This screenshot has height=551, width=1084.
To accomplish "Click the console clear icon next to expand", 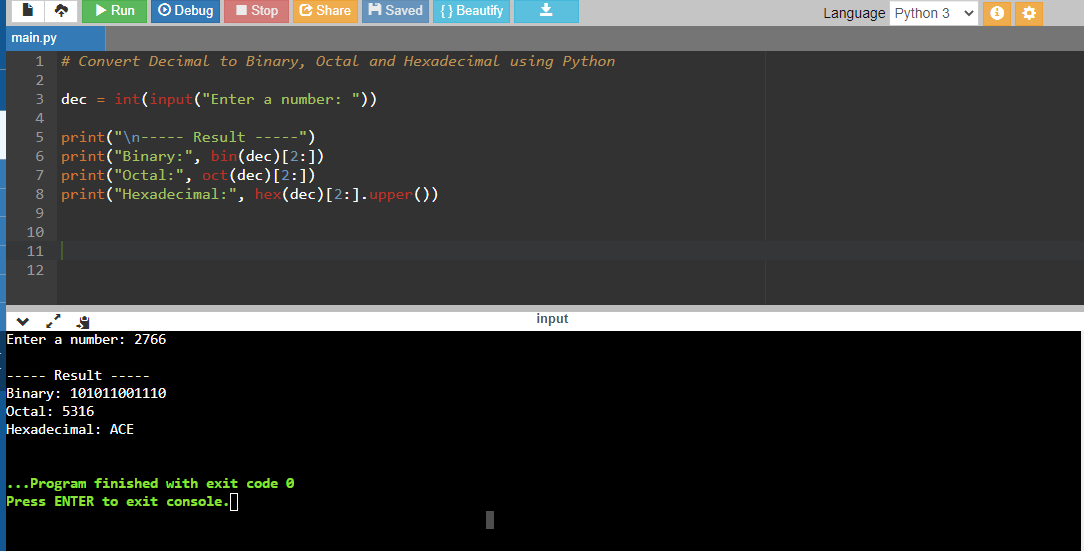I will pyautogui.click(x=84, y=321).
